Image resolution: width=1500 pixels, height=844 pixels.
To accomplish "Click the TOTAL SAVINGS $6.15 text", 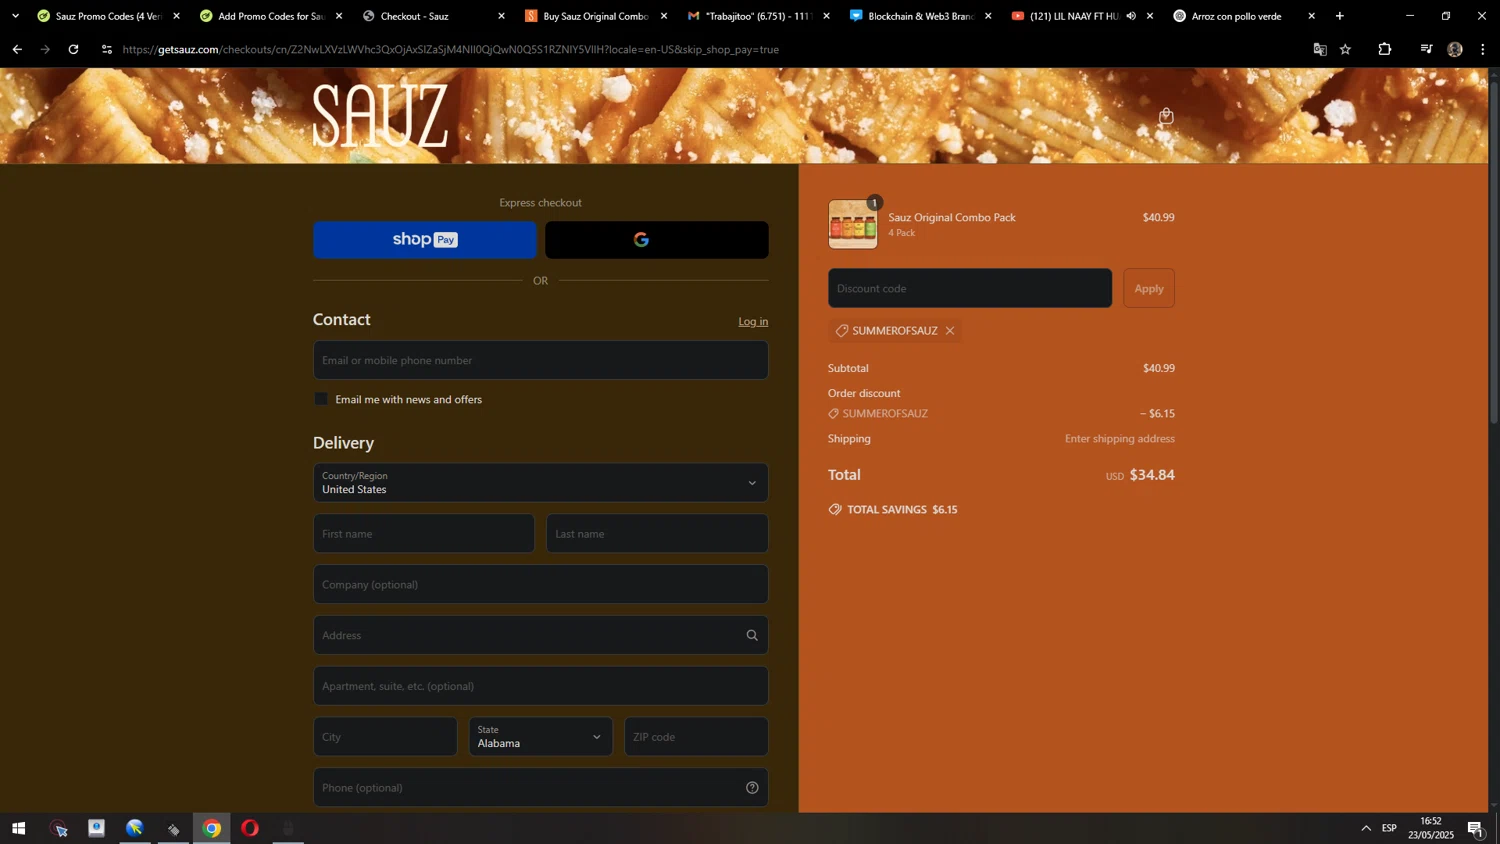I will pyautogui.click(x=902, y=510).
